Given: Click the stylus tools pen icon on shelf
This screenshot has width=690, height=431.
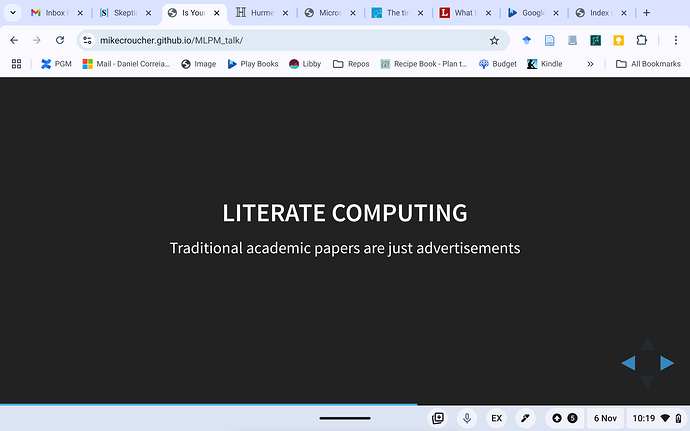Looking at the screenshot, I should point(525,418).
